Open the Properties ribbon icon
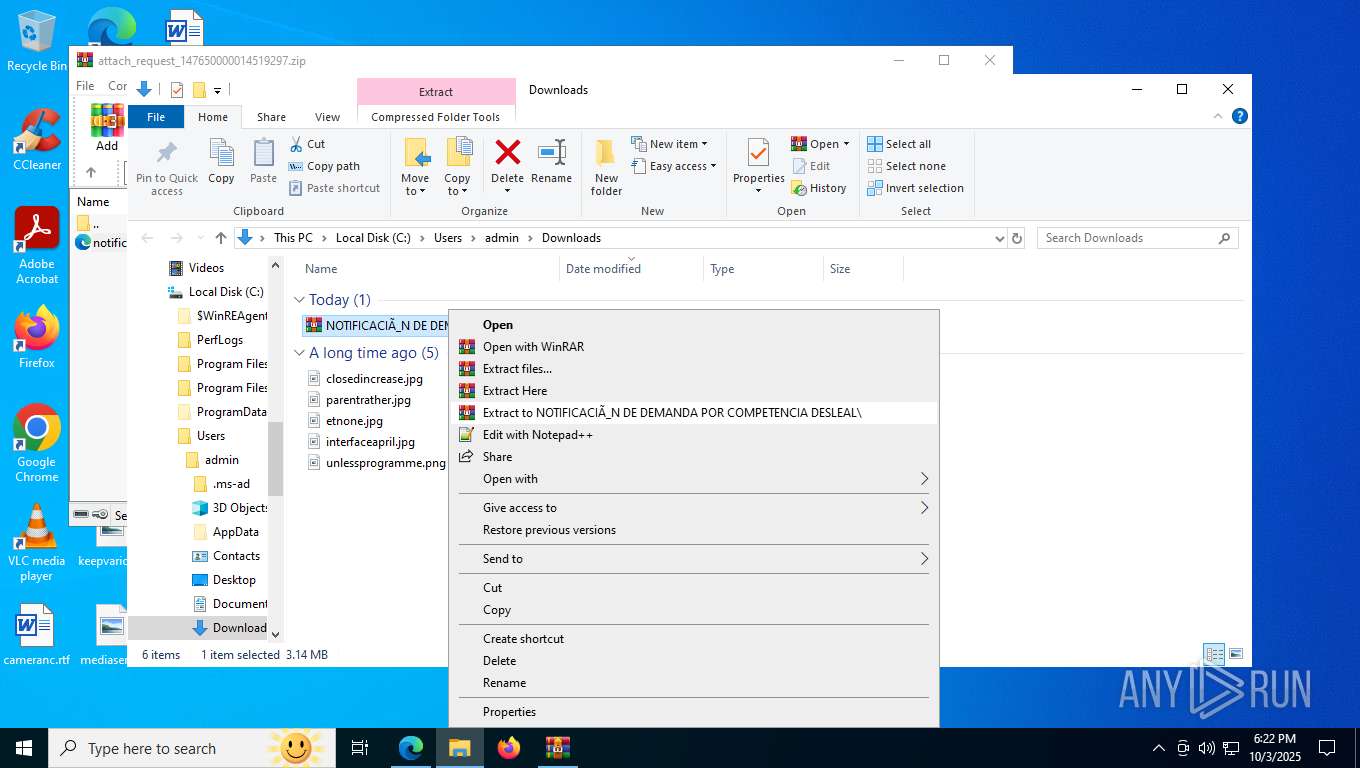Viewport: 1360px width, 768px height. (758, 167)
